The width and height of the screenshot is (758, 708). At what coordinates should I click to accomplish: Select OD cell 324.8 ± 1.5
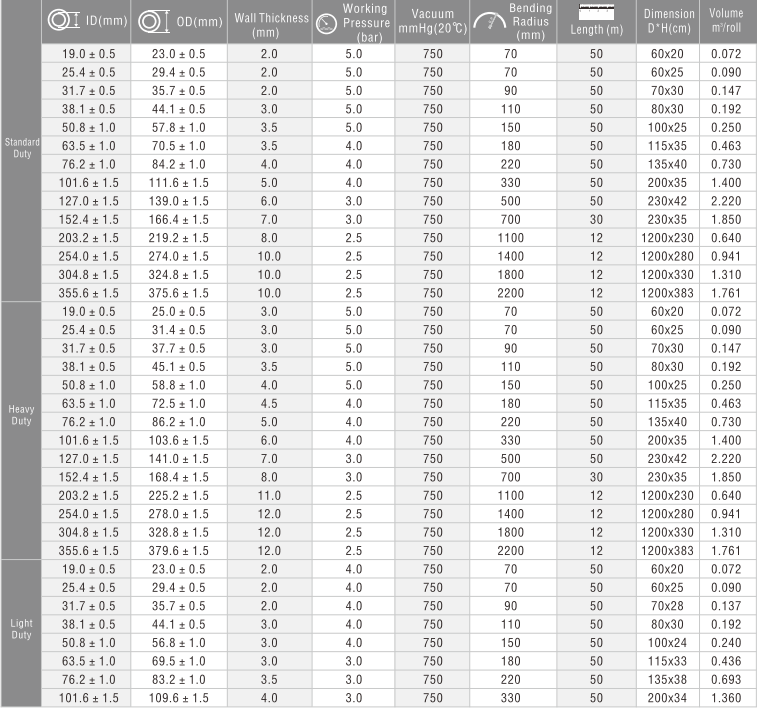click(x=178, y=275)
